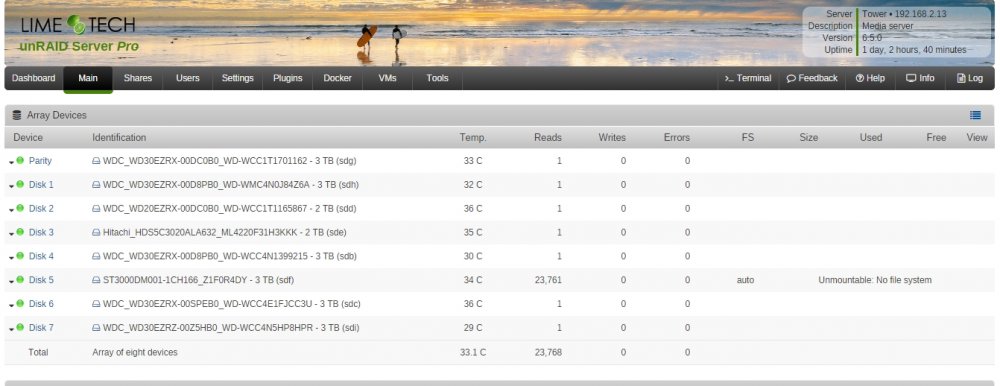The width and height of the screenshot is (1000, 386).
Task: Go to the Shares tab
Action: (x=138, y=78)
